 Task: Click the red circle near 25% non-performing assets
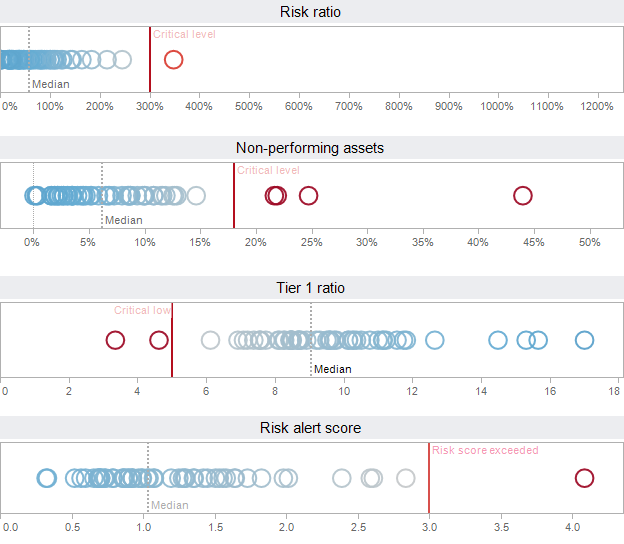(x=308, y=196)
